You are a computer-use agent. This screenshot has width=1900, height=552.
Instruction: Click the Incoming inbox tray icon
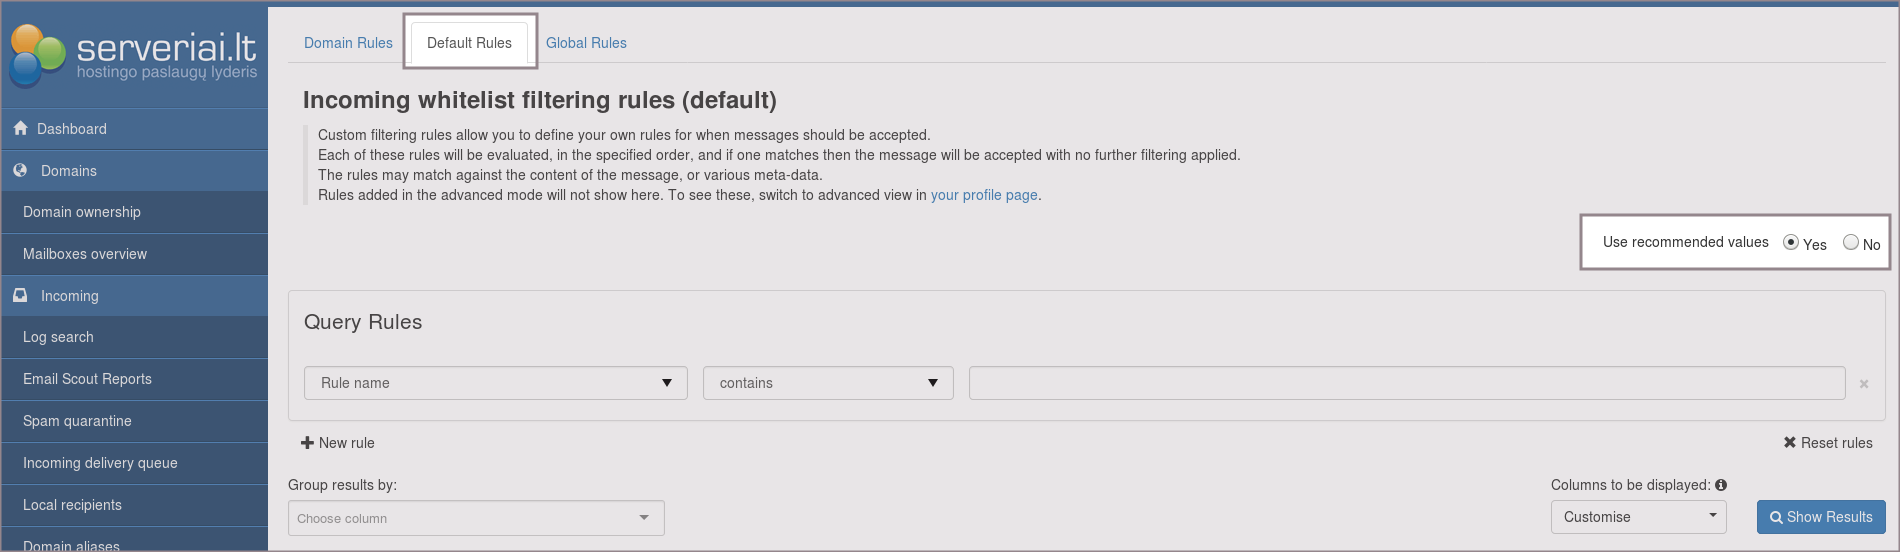coord(20,296)
